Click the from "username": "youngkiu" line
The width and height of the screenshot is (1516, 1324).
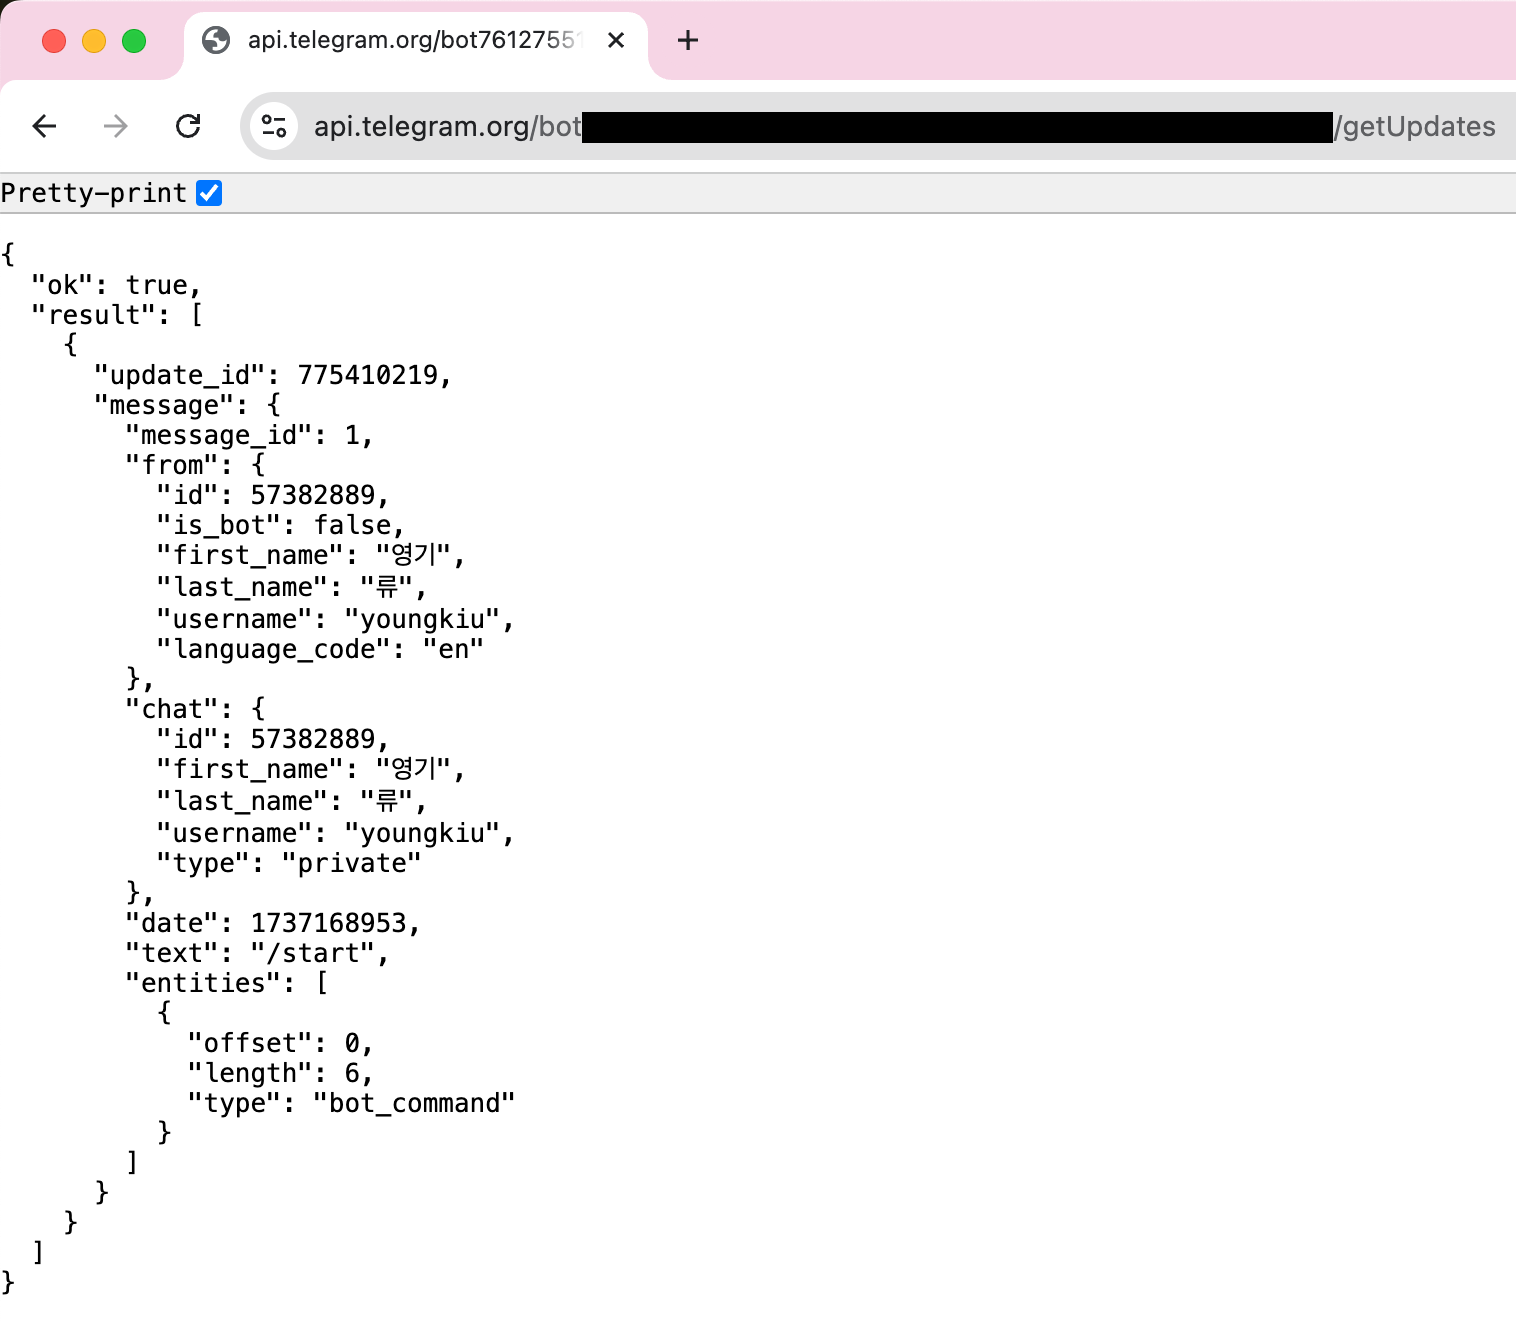click(x=335, y=619)
